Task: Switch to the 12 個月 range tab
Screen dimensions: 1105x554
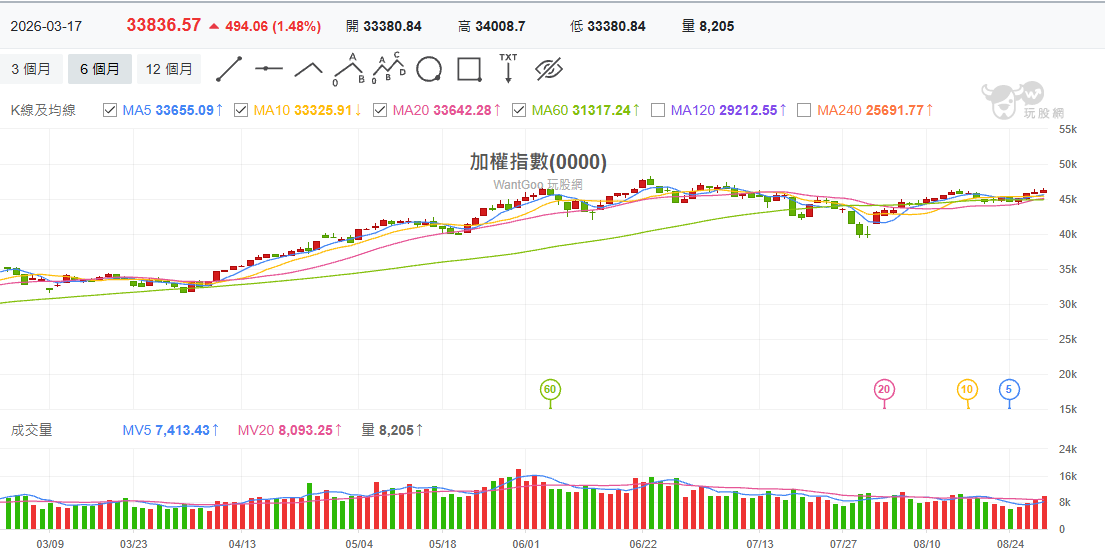Action: (x=169, y=69)
